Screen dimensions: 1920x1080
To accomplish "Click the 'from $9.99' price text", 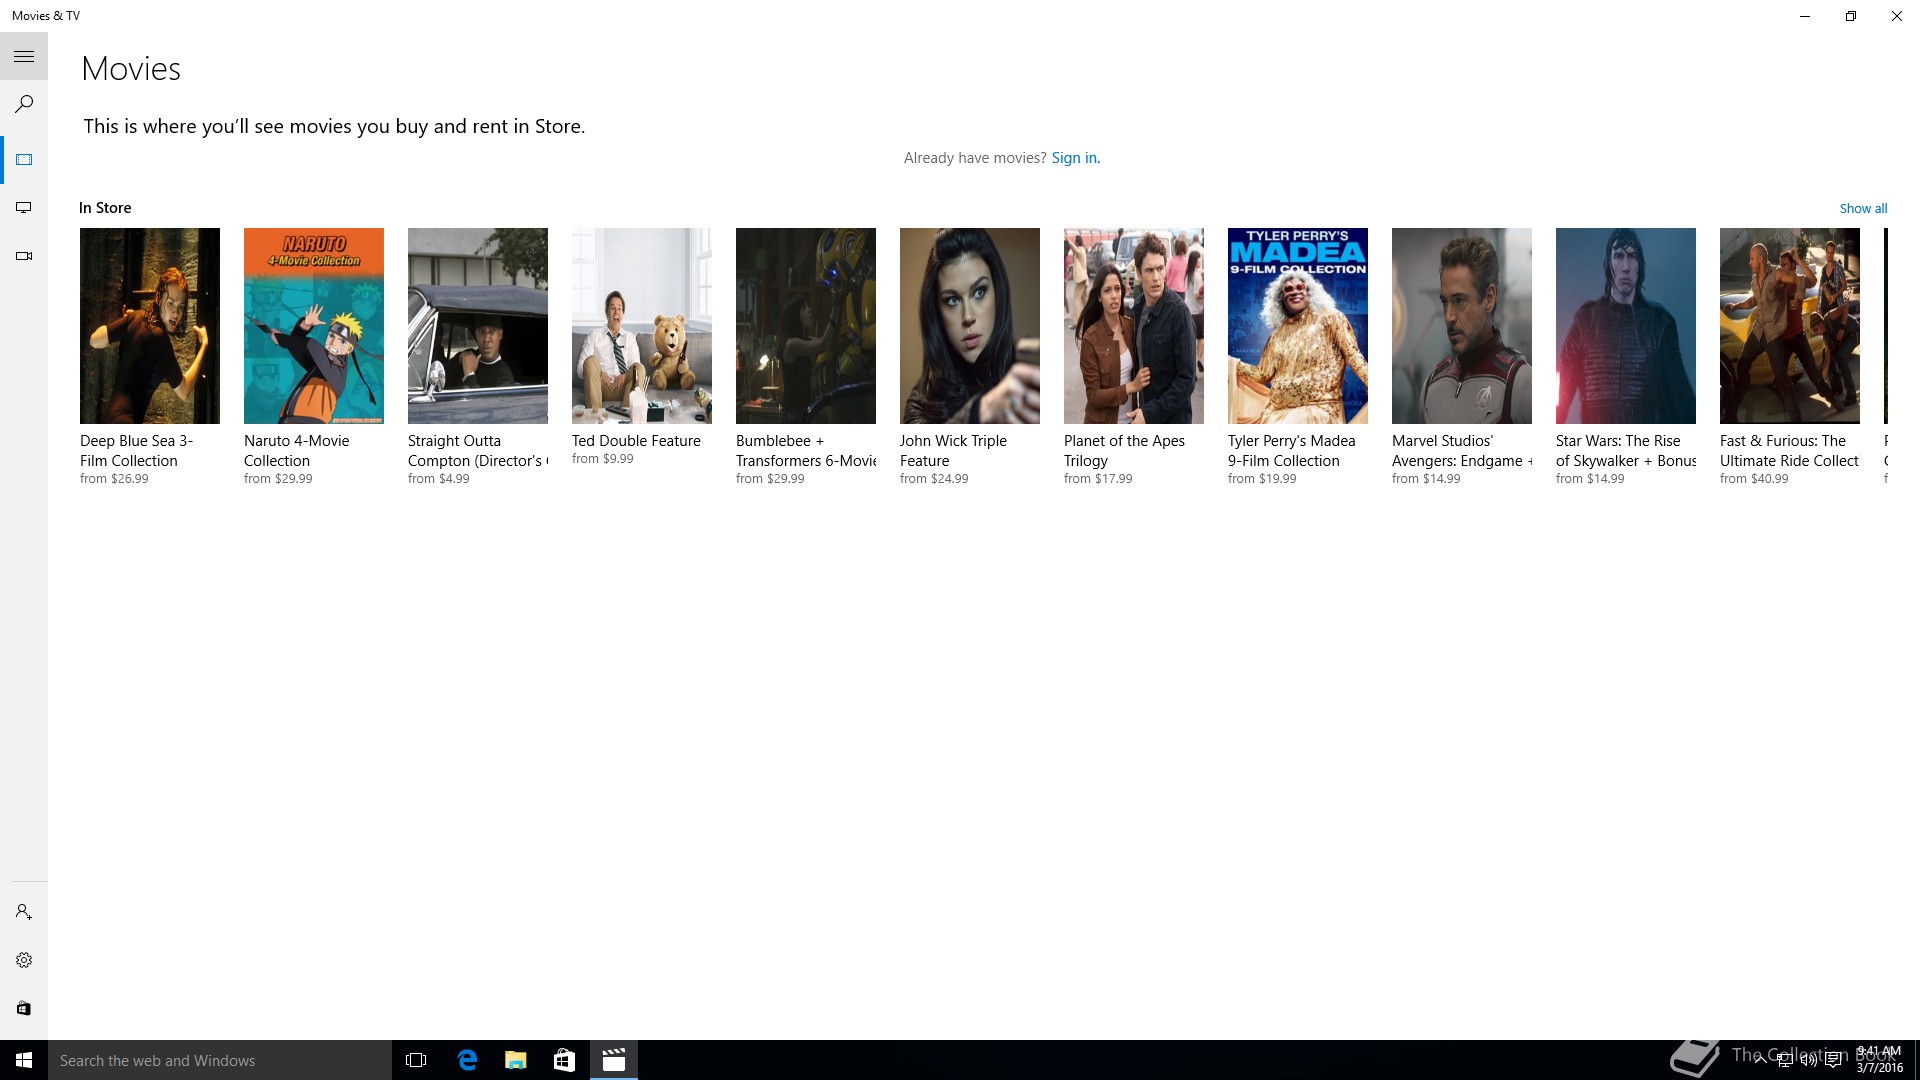I will click(x=603, y=459).
